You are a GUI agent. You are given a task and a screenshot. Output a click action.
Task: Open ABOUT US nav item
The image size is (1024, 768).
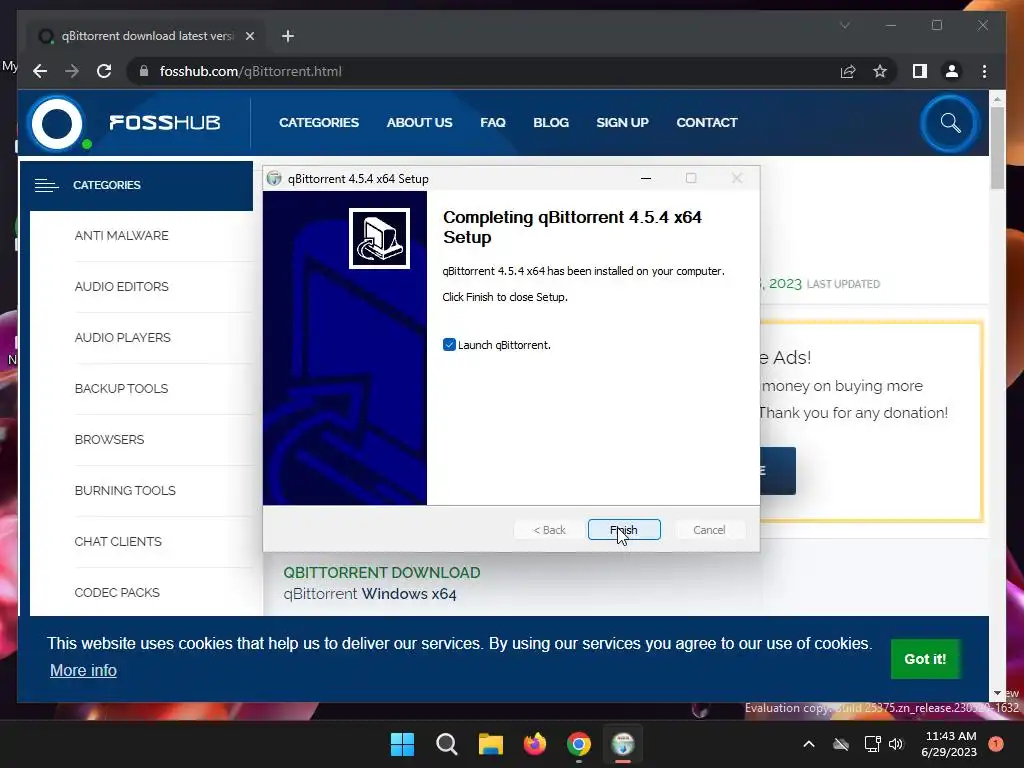tap(419, 123)
